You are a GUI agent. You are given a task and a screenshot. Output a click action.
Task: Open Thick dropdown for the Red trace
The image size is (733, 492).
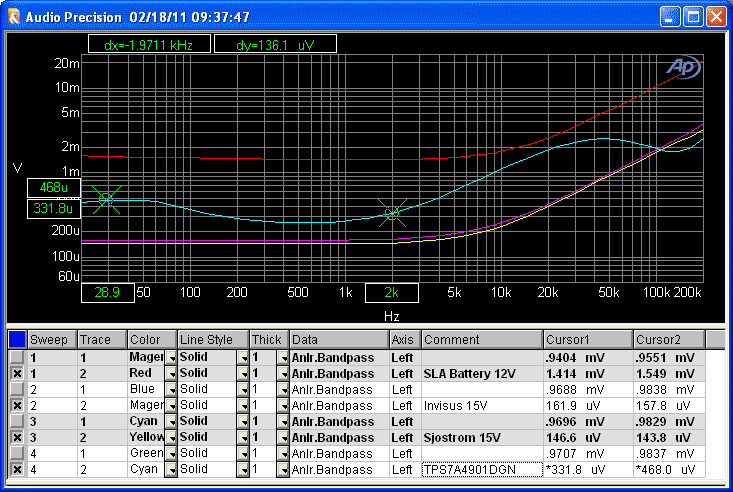click(283, 374)
